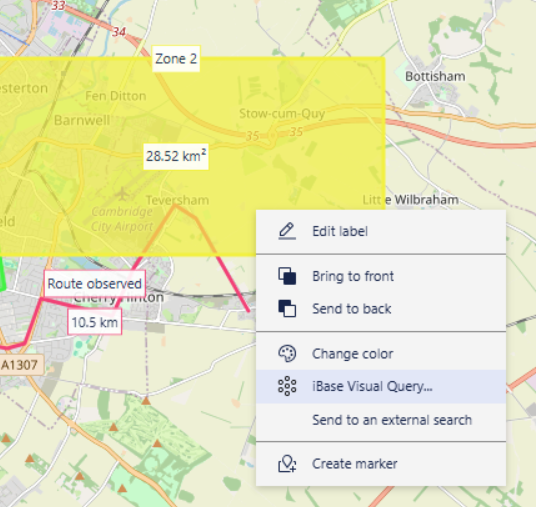Choose Create marker from context menu
Screen dimensions: 536x510
381,464
